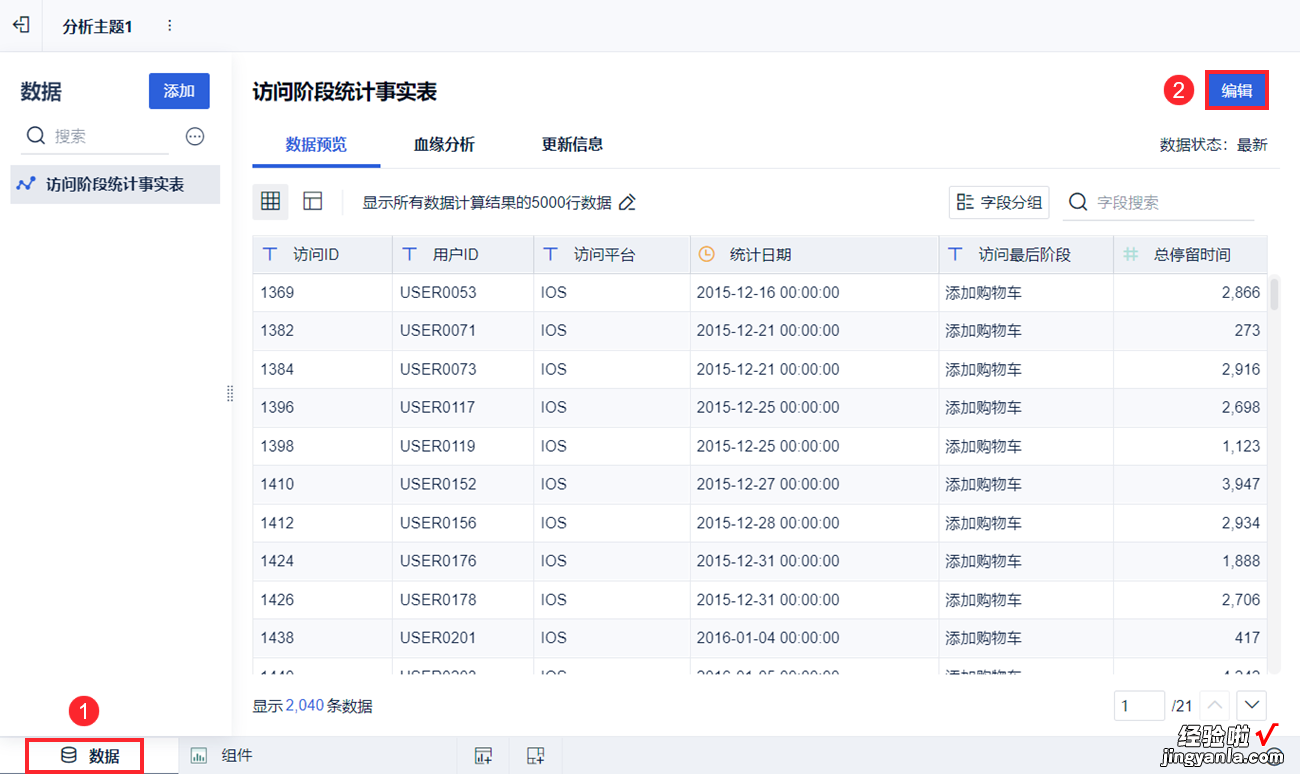Switch to the 更新信息 tab
The width and height of the screenshot is (1300, 774).
572,145
